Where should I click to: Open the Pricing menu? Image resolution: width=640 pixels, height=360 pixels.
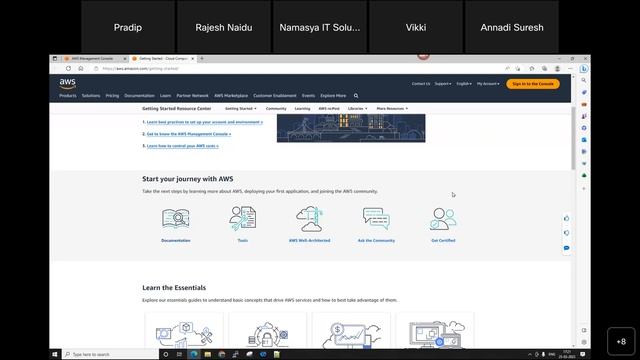[112, 96]
